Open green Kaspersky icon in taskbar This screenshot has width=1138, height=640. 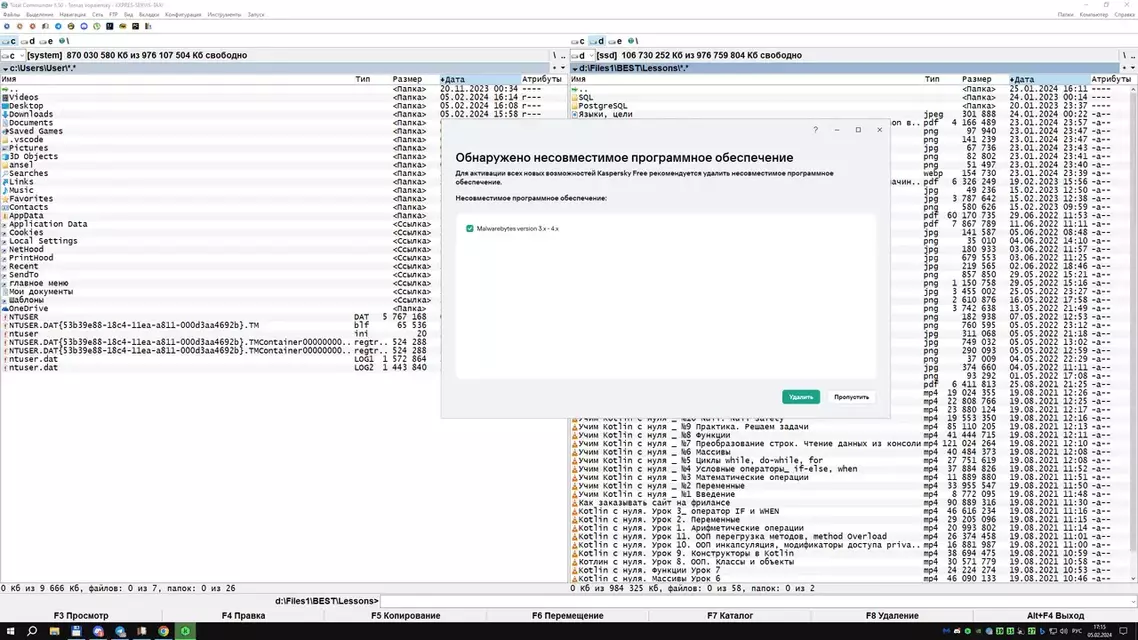click(x=186, y=631)
